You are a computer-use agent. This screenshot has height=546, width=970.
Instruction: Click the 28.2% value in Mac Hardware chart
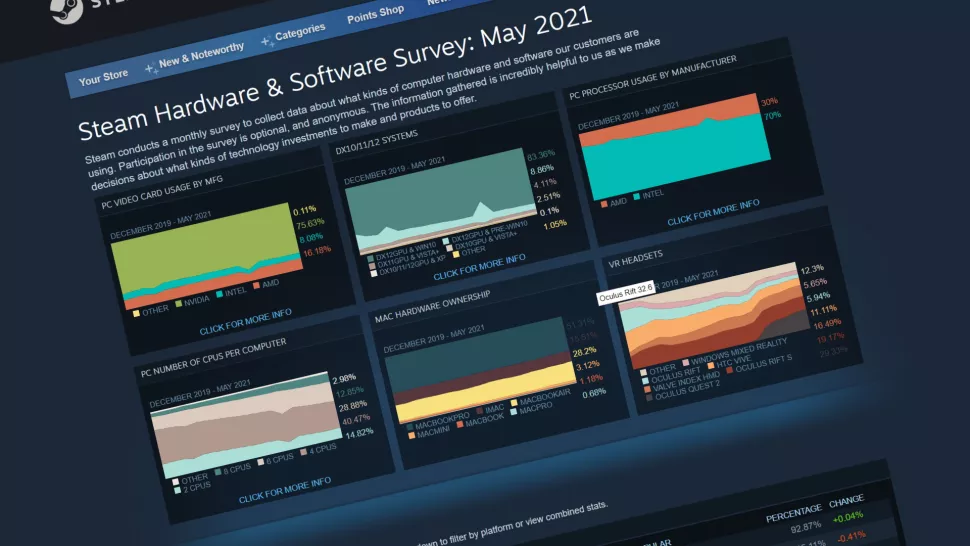[x=585, y=352]
